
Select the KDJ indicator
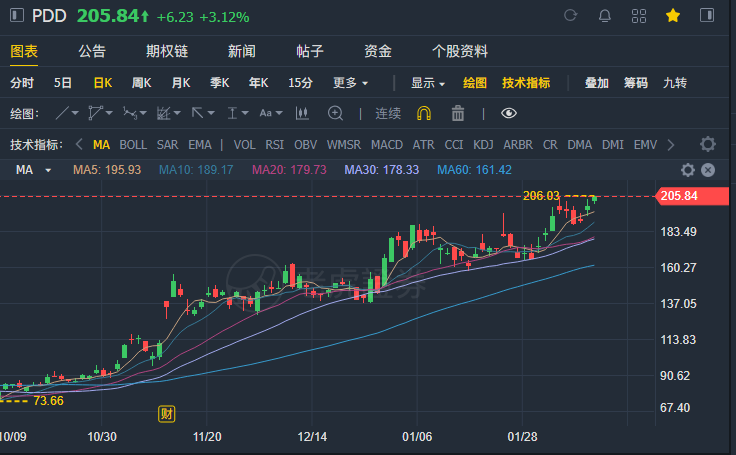483,145
